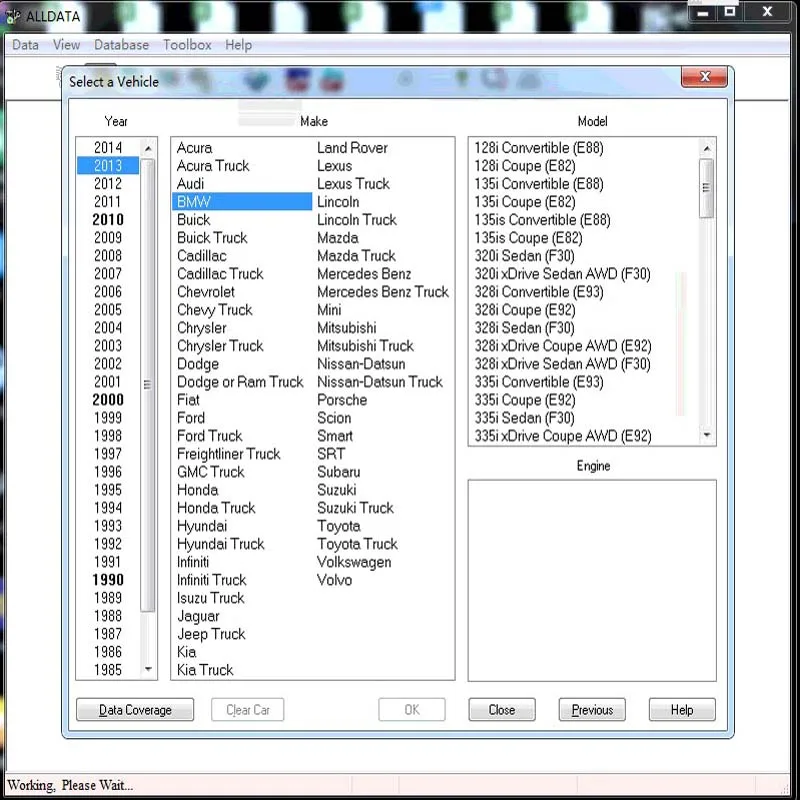
Task: Select Ford Truck make
Action: [209, 436]
